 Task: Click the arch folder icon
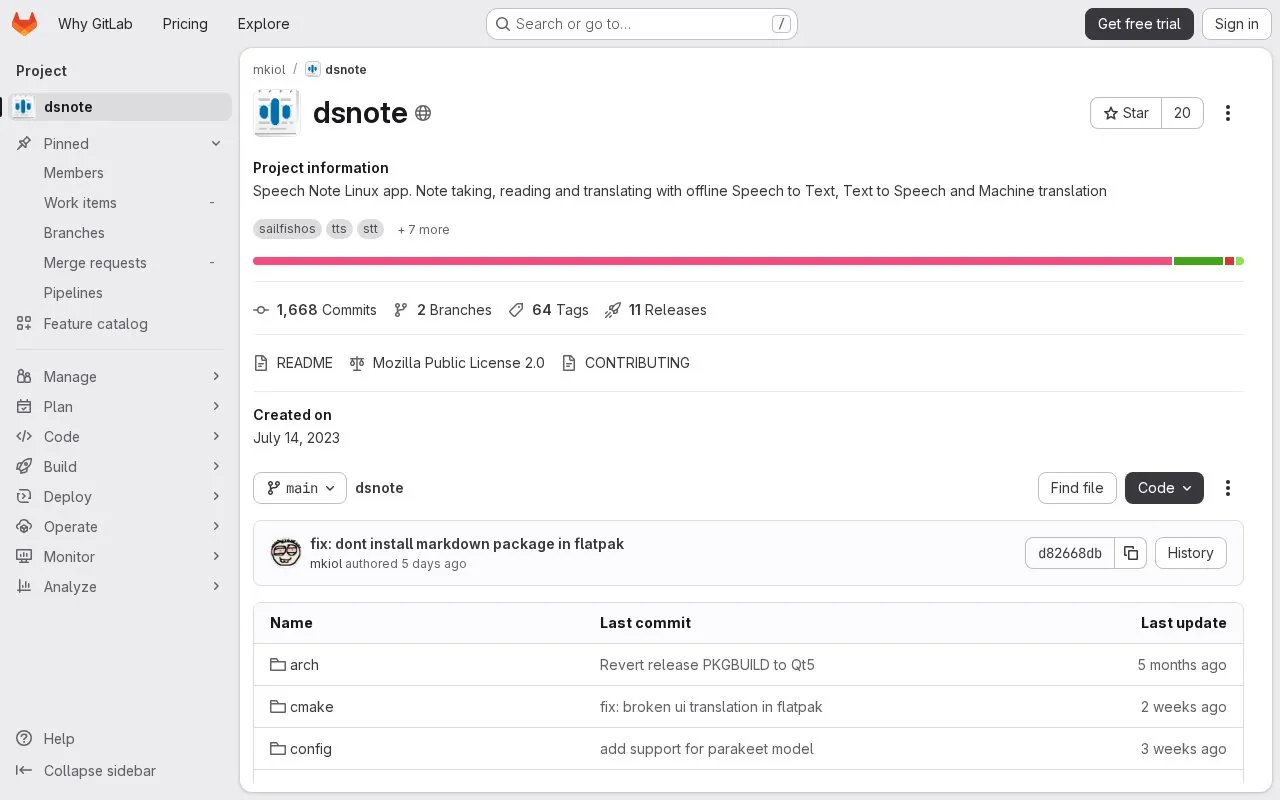point(278,665)
